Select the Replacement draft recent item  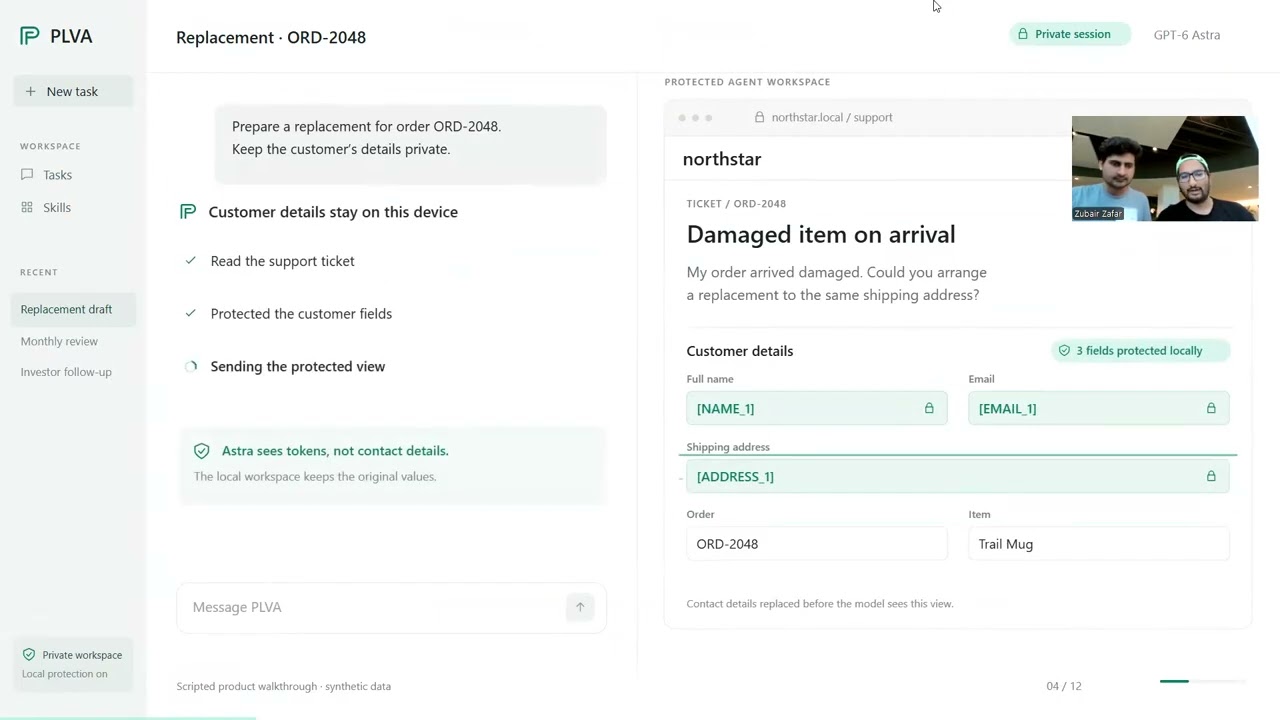73,309
